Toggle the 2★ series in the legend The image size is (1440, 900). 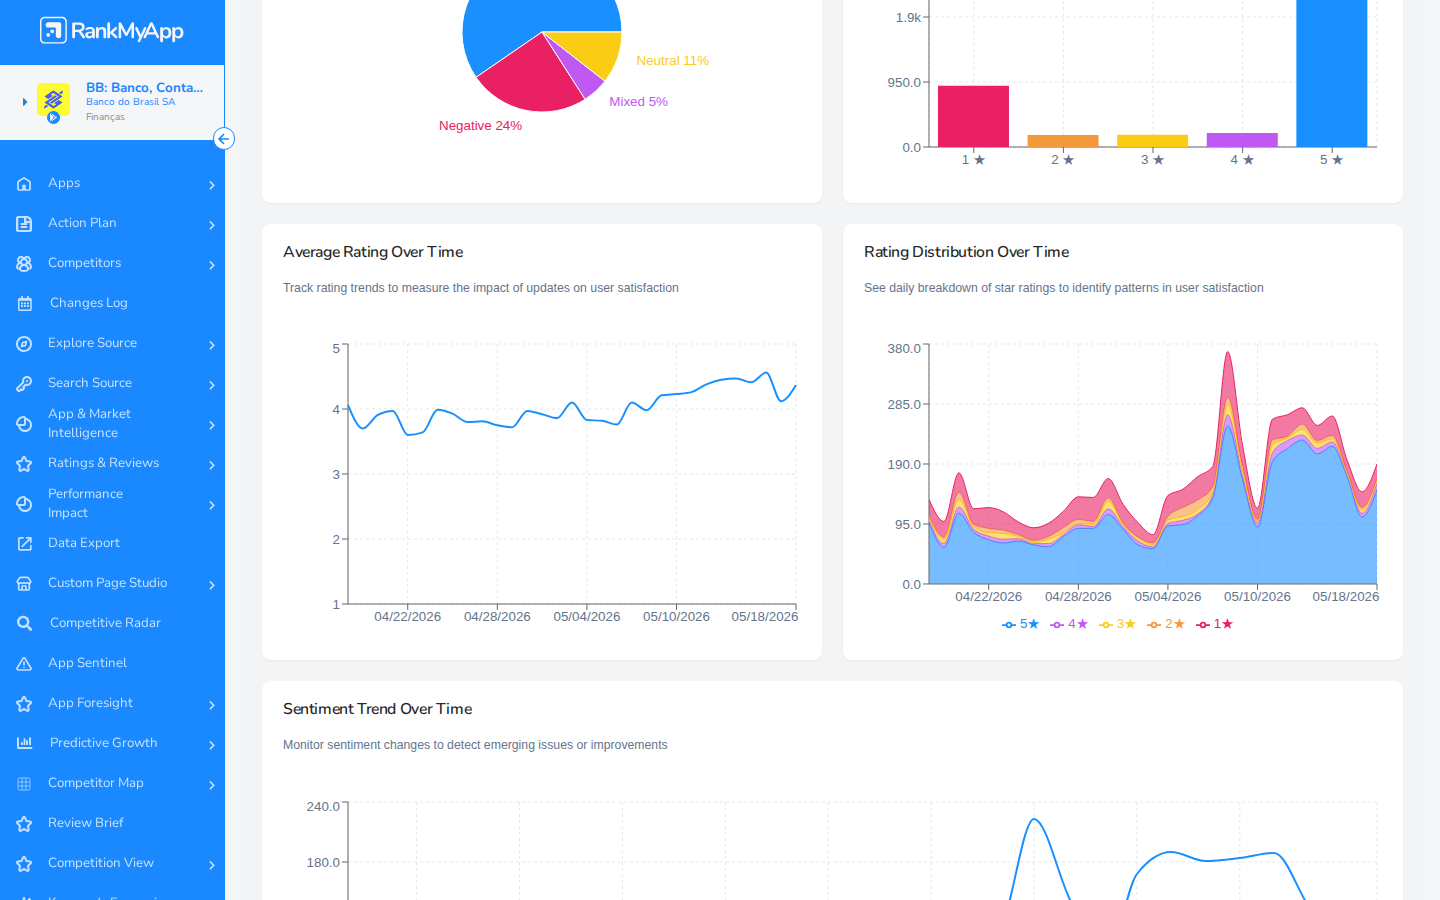1166,624
